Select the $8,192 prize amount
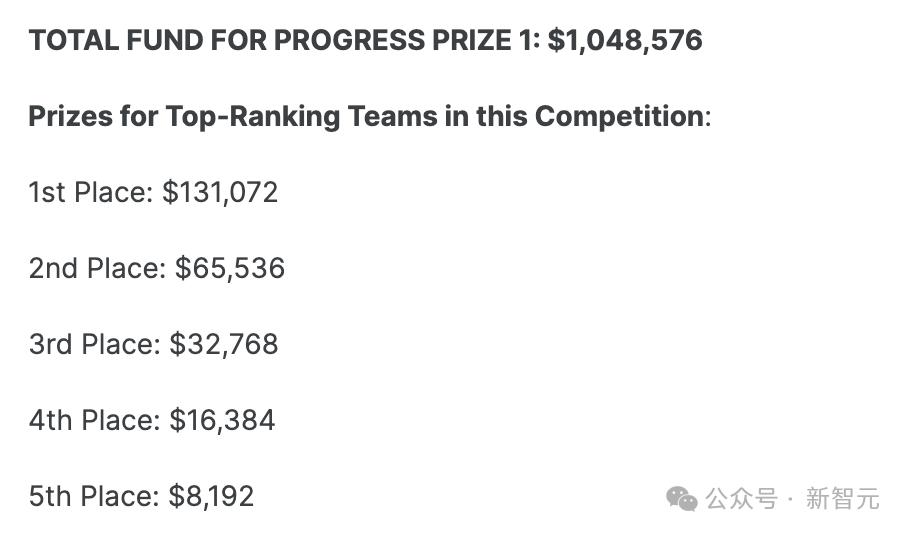The height and width of the screenshot is (534, 908). click(x=211, y=496)
